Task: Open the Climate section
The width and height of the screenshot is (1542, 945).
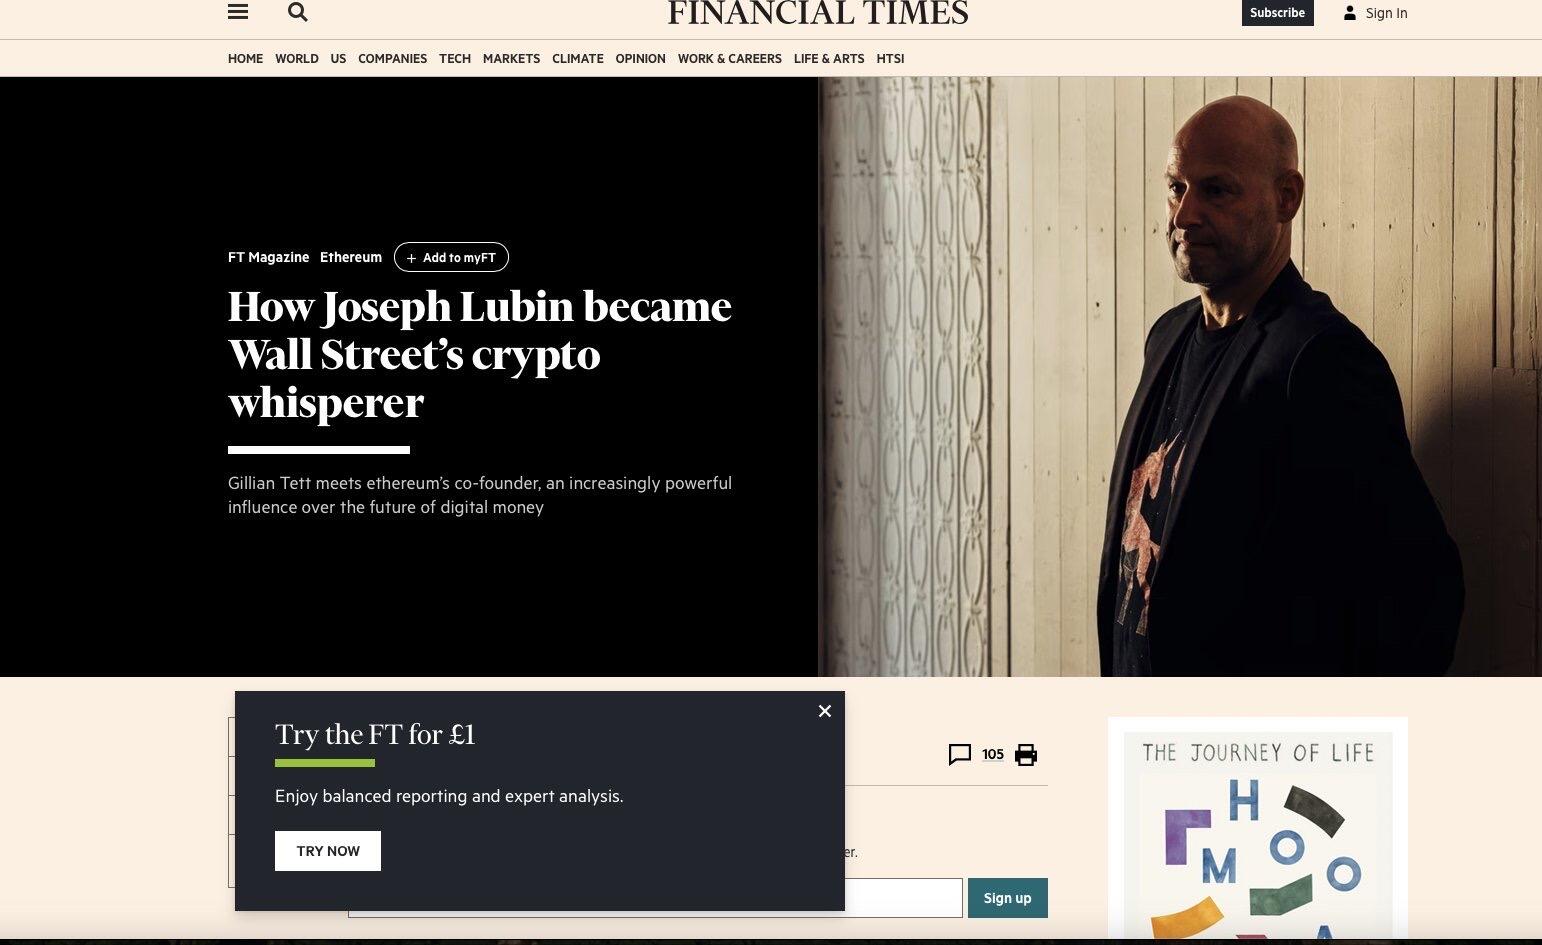Action: (578, 59)
